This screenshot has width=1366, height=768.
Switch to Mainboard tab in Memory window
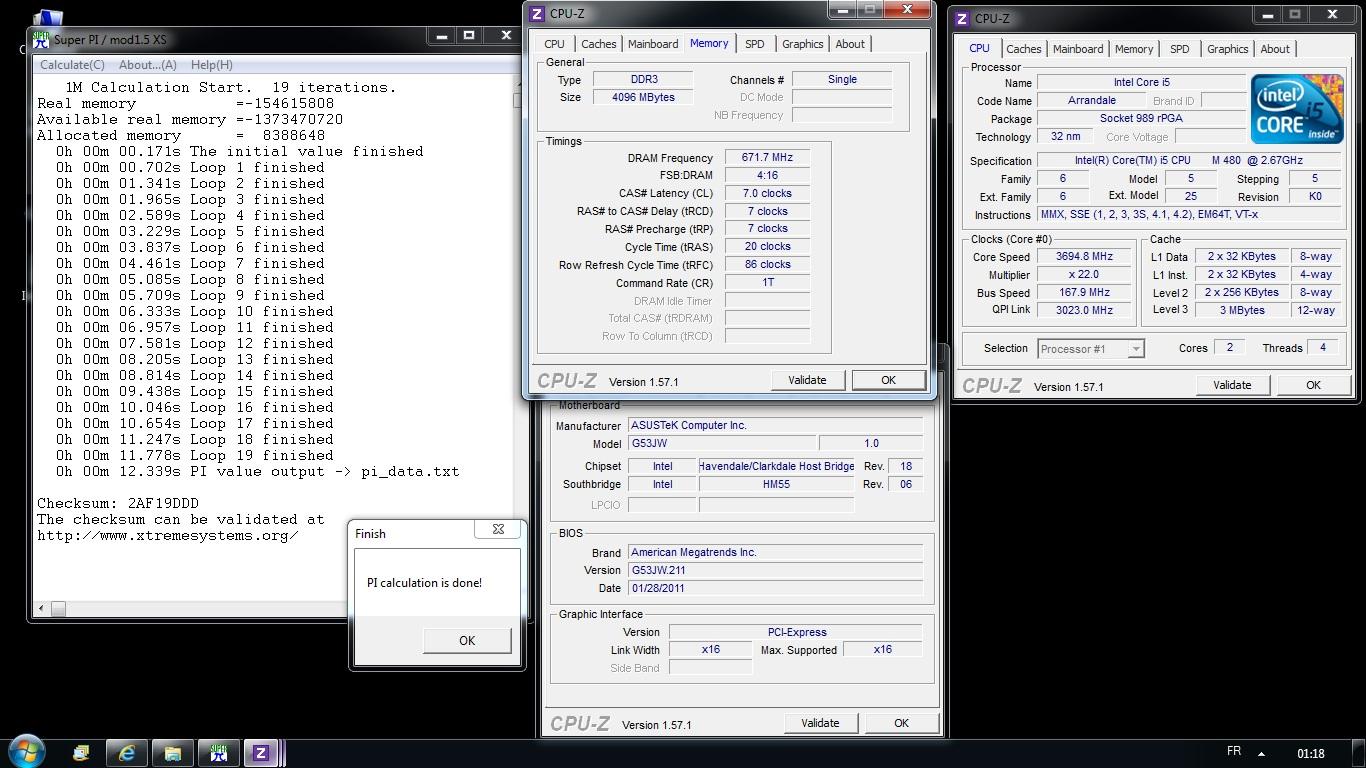pyautogui.click(x=653, y=44)
